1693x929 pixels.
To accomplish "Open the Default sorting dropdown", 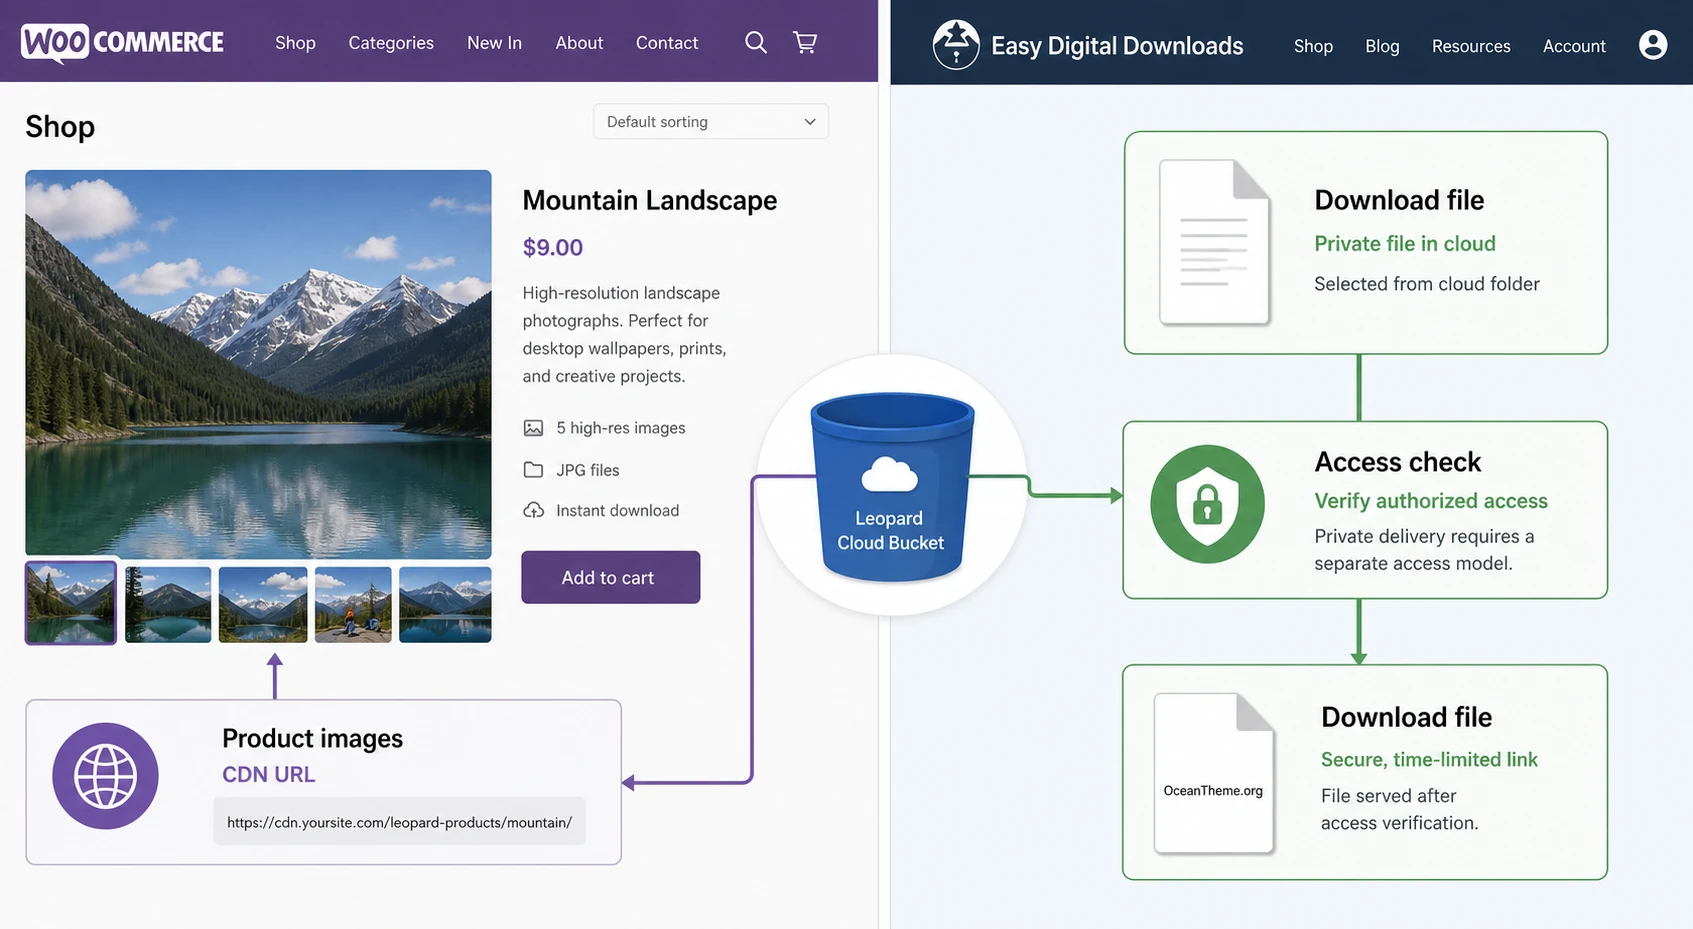I will pyautogui.click(x=710, y=121).
